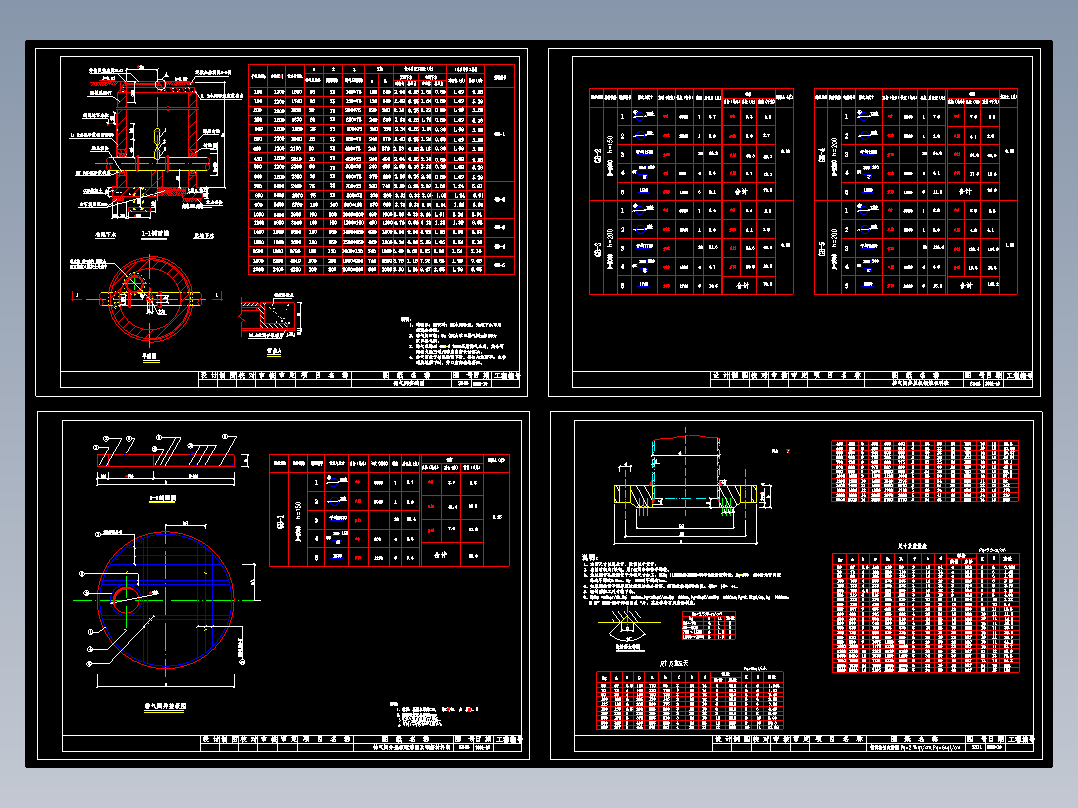Viewport: 1078px width, 808px height.
Task: Select the title block of top-right sheet
Action: coord(802,380)
